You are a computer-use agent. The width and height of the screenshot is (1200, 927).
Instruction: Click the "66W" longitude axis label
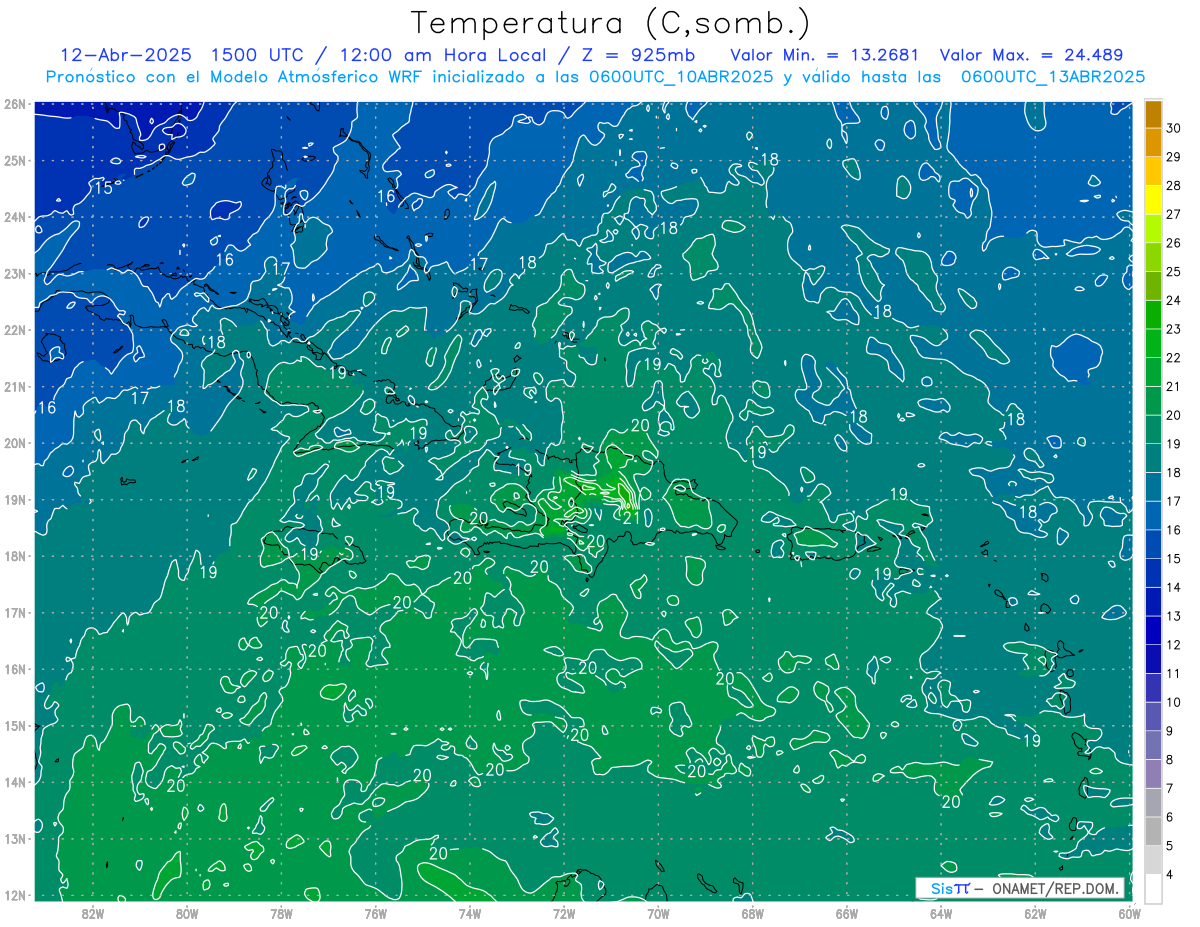pos(847,913)
